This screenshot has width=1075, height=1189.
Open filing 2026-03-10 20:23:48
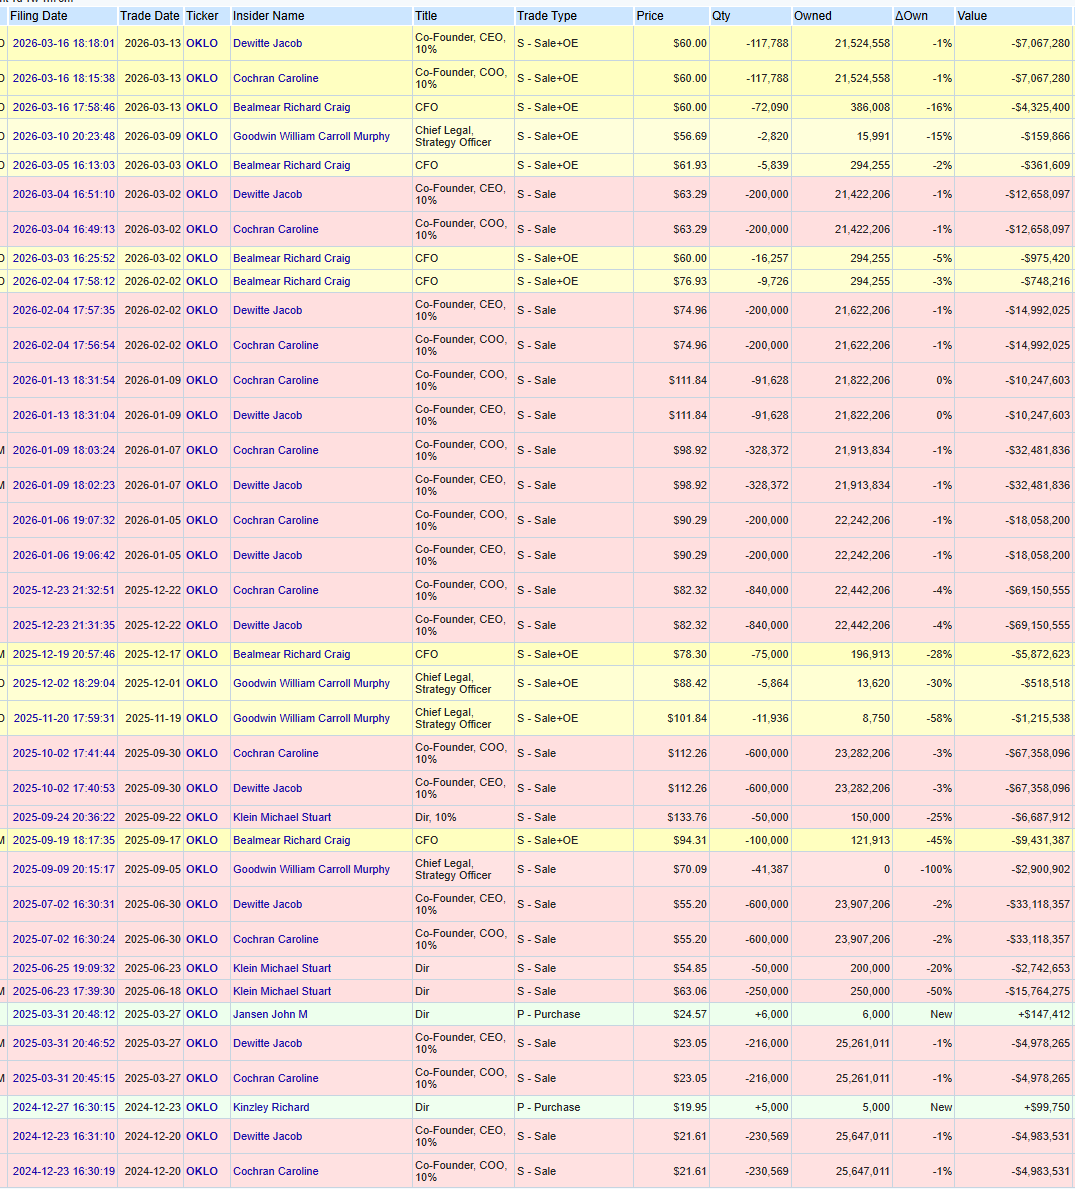[x=64, y=136]
